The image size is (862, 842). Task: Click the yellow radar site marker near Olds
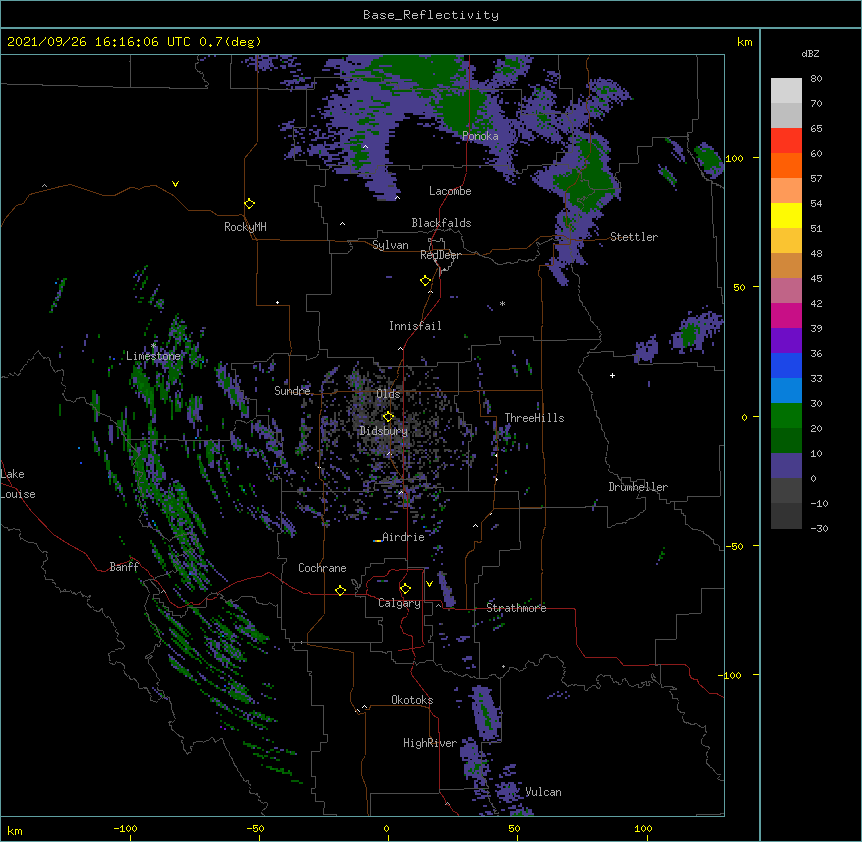tap(388, 416)
